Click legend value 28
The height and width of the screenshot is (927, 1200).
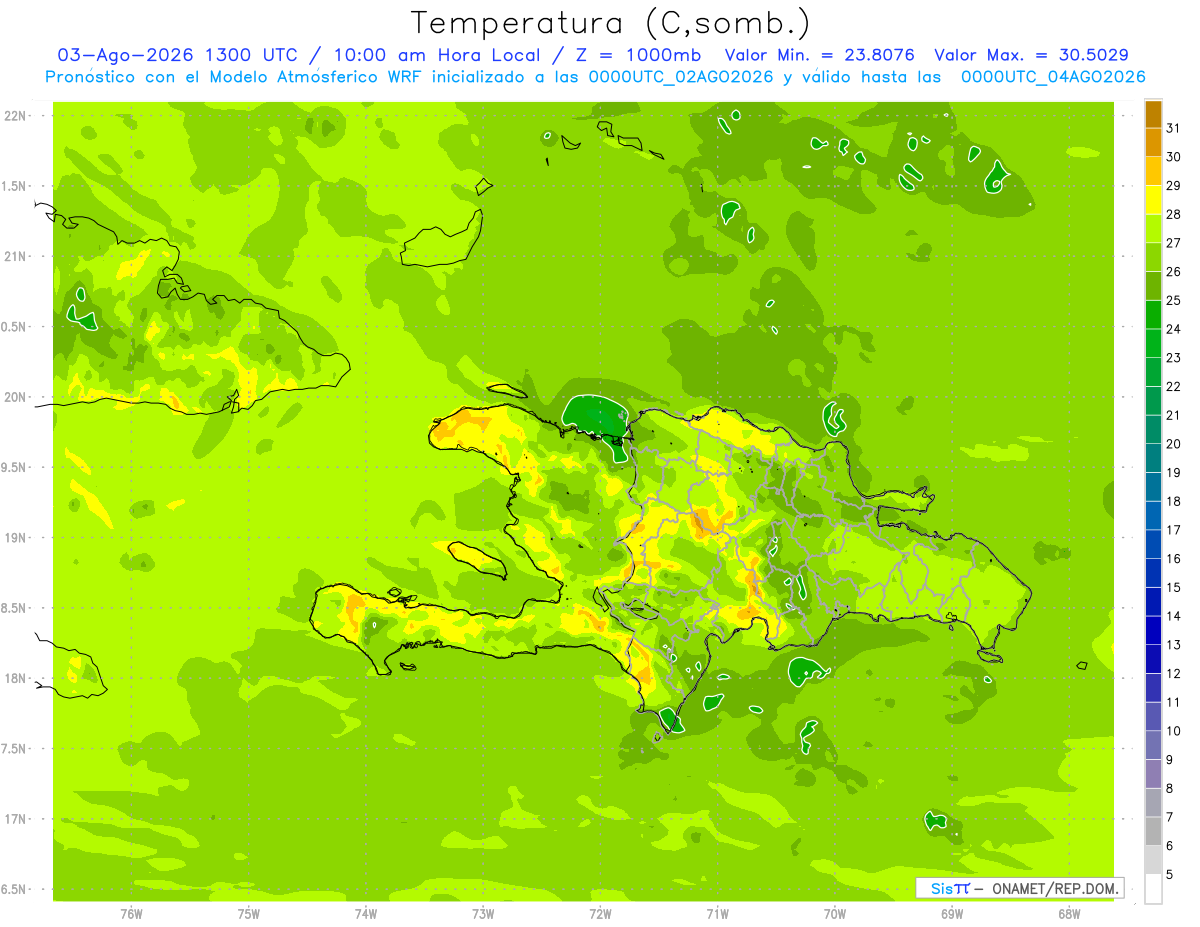(1174, 214)
